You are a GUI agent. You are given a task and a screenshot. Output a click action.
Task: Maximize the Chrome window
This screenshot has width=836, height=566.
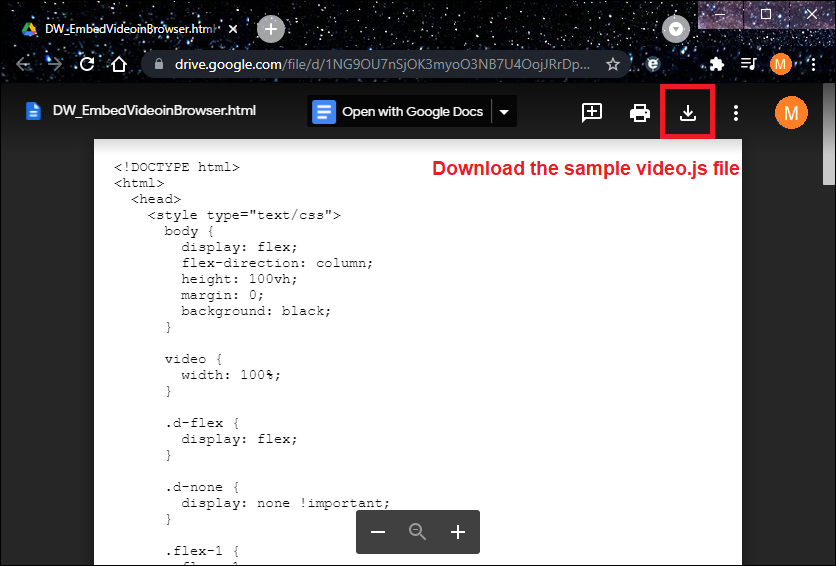[x=766, y=14]
